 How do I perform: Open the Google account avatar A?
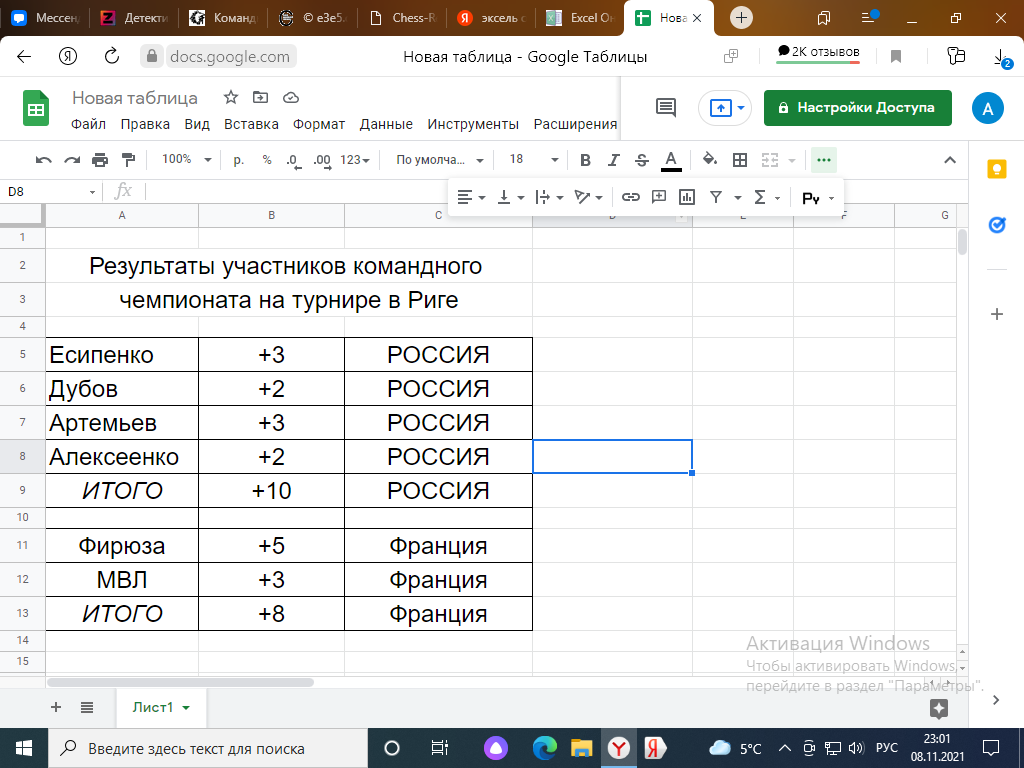click(987, 108)
